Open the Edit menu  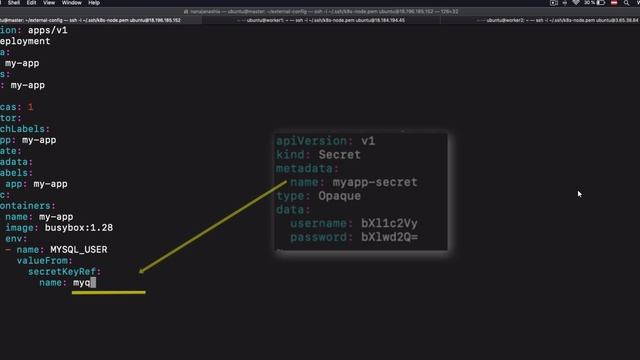point(31,3)
